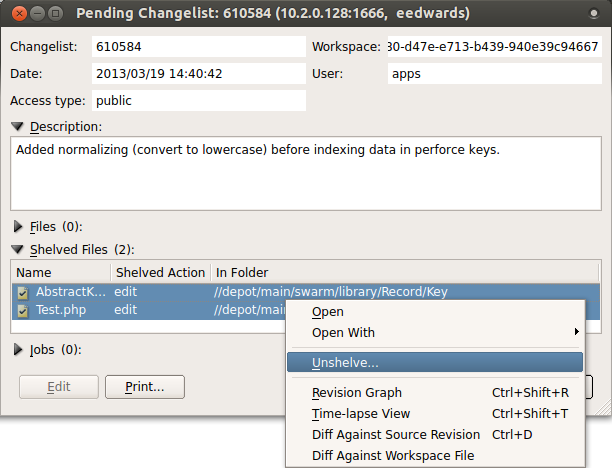The height and width of the screenshot is (468, 612).
Task: Click the Access type field
Action: click(x=199, y=101)
